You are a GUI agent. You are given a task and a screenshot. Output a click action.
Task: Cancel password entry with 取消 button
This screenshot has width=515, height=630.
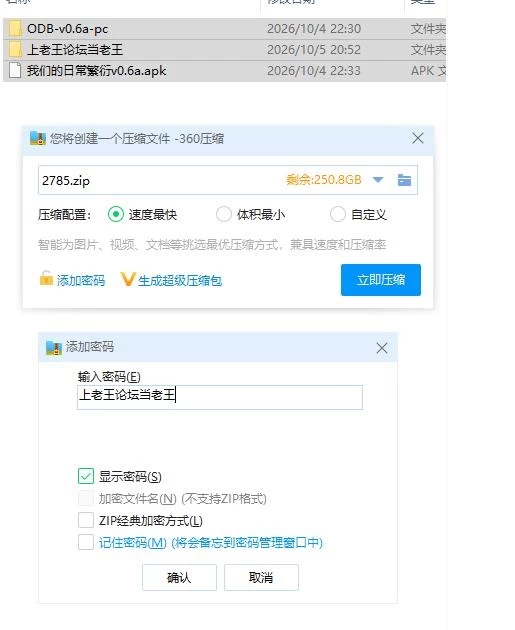(x=261, y=577)
